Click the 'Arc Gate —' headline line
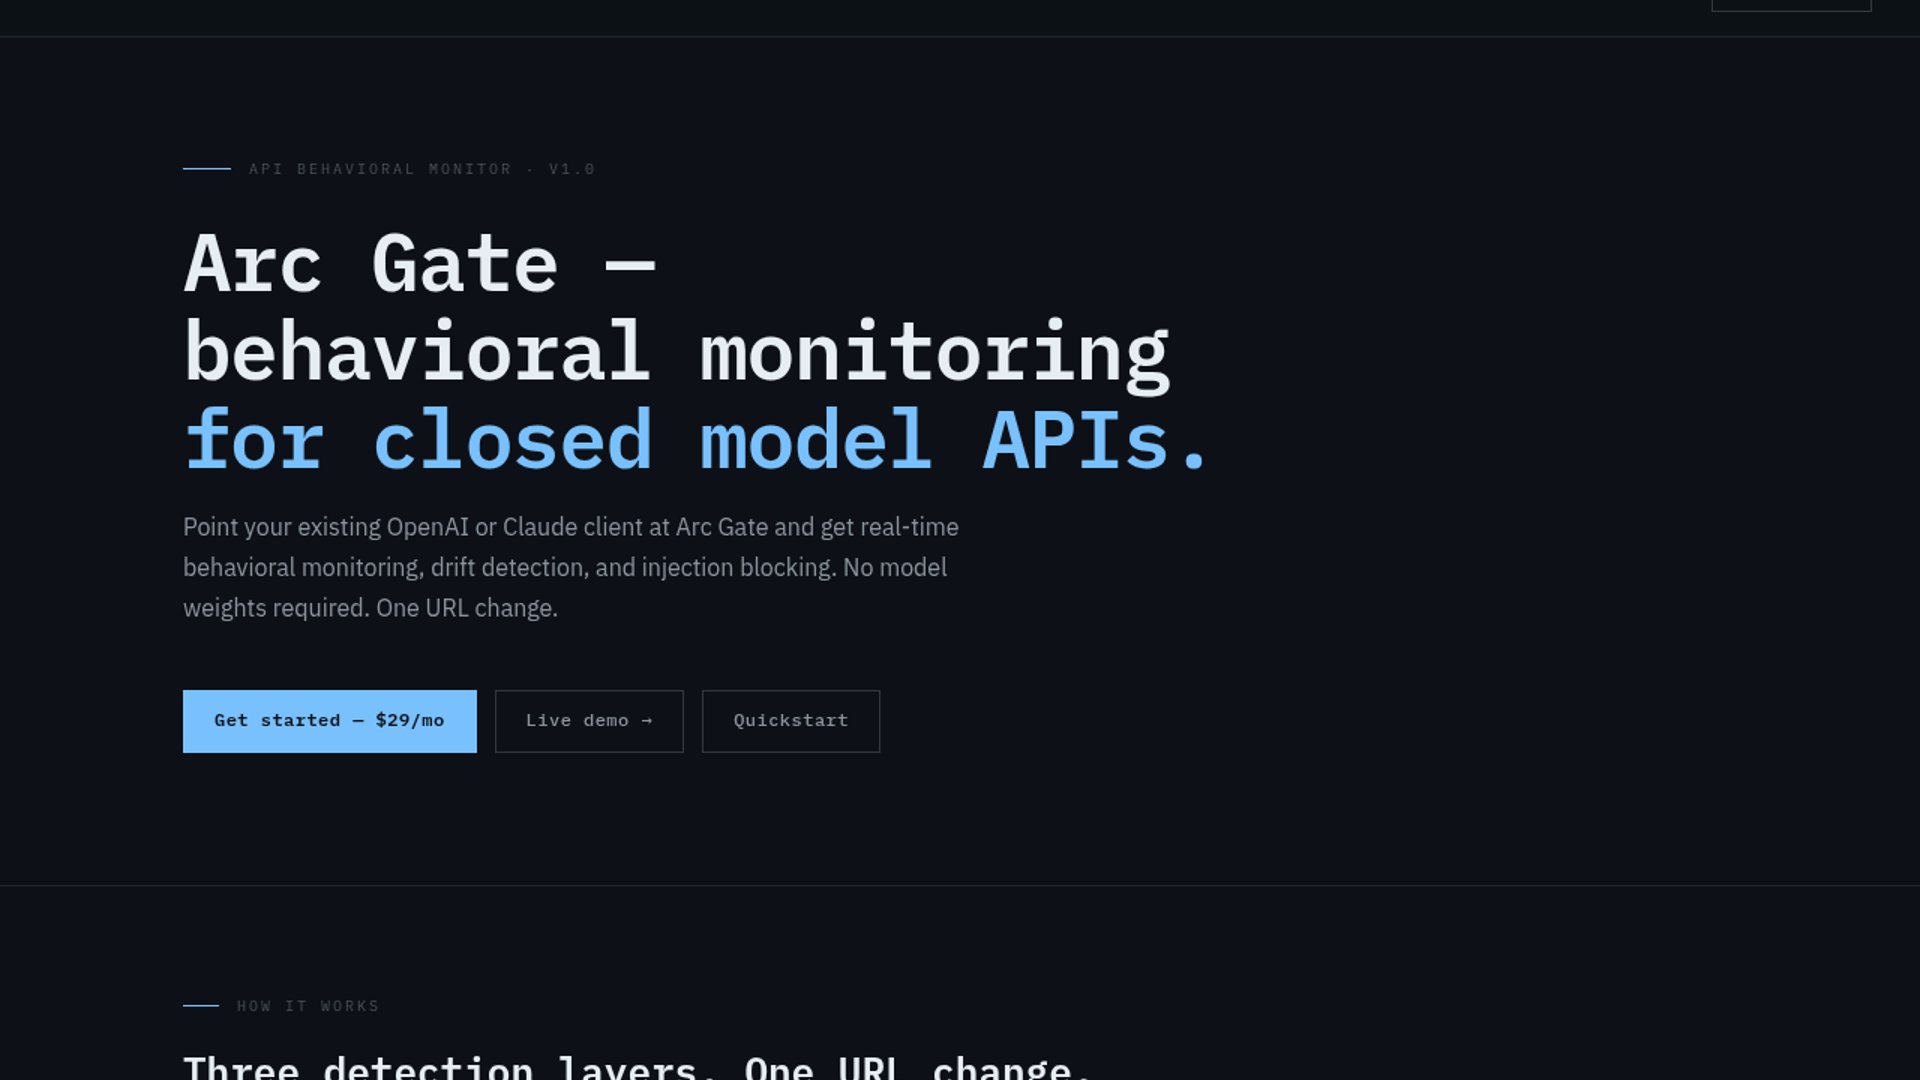Viewport: 1920px width, 1080px height. [x=419, y=265]
